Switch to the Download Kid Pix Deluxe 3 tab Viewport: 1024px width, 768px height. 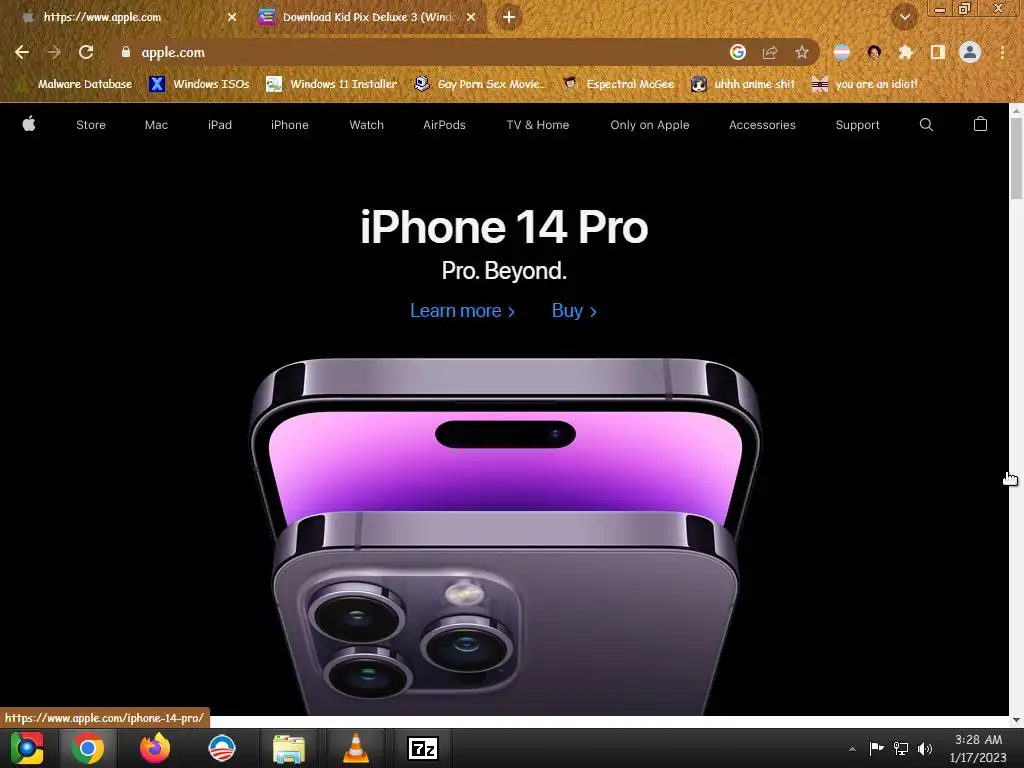click(x=368, y=17)
